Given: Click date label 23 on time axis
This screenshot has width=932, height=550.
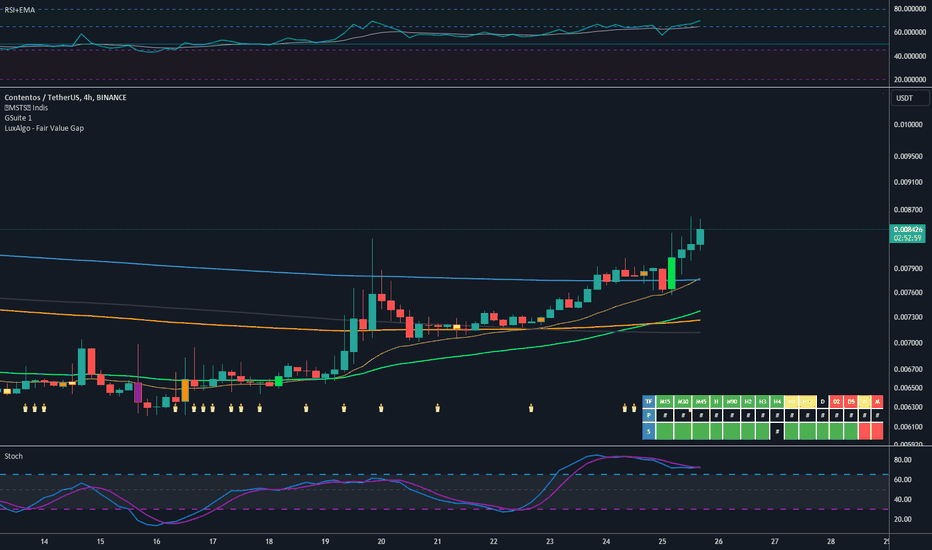Looking at the screenshot, I should pyautogui.click(x=550, y=542).
